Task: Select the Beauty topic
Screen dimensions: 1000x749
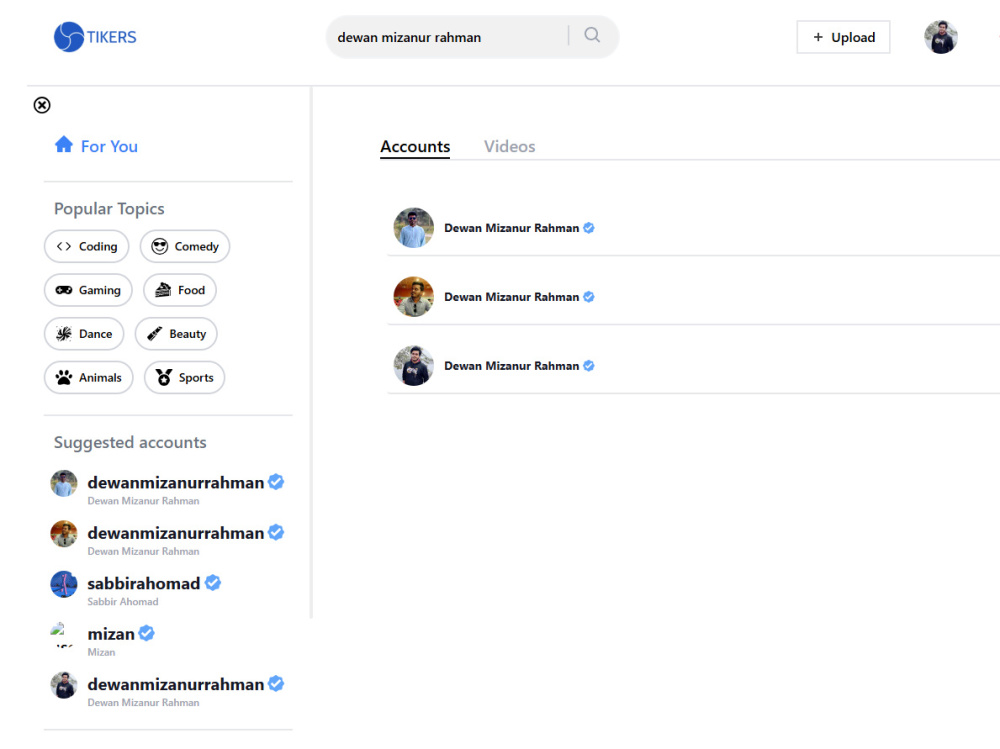Action: pyautogui.click(x=176, y=334)
